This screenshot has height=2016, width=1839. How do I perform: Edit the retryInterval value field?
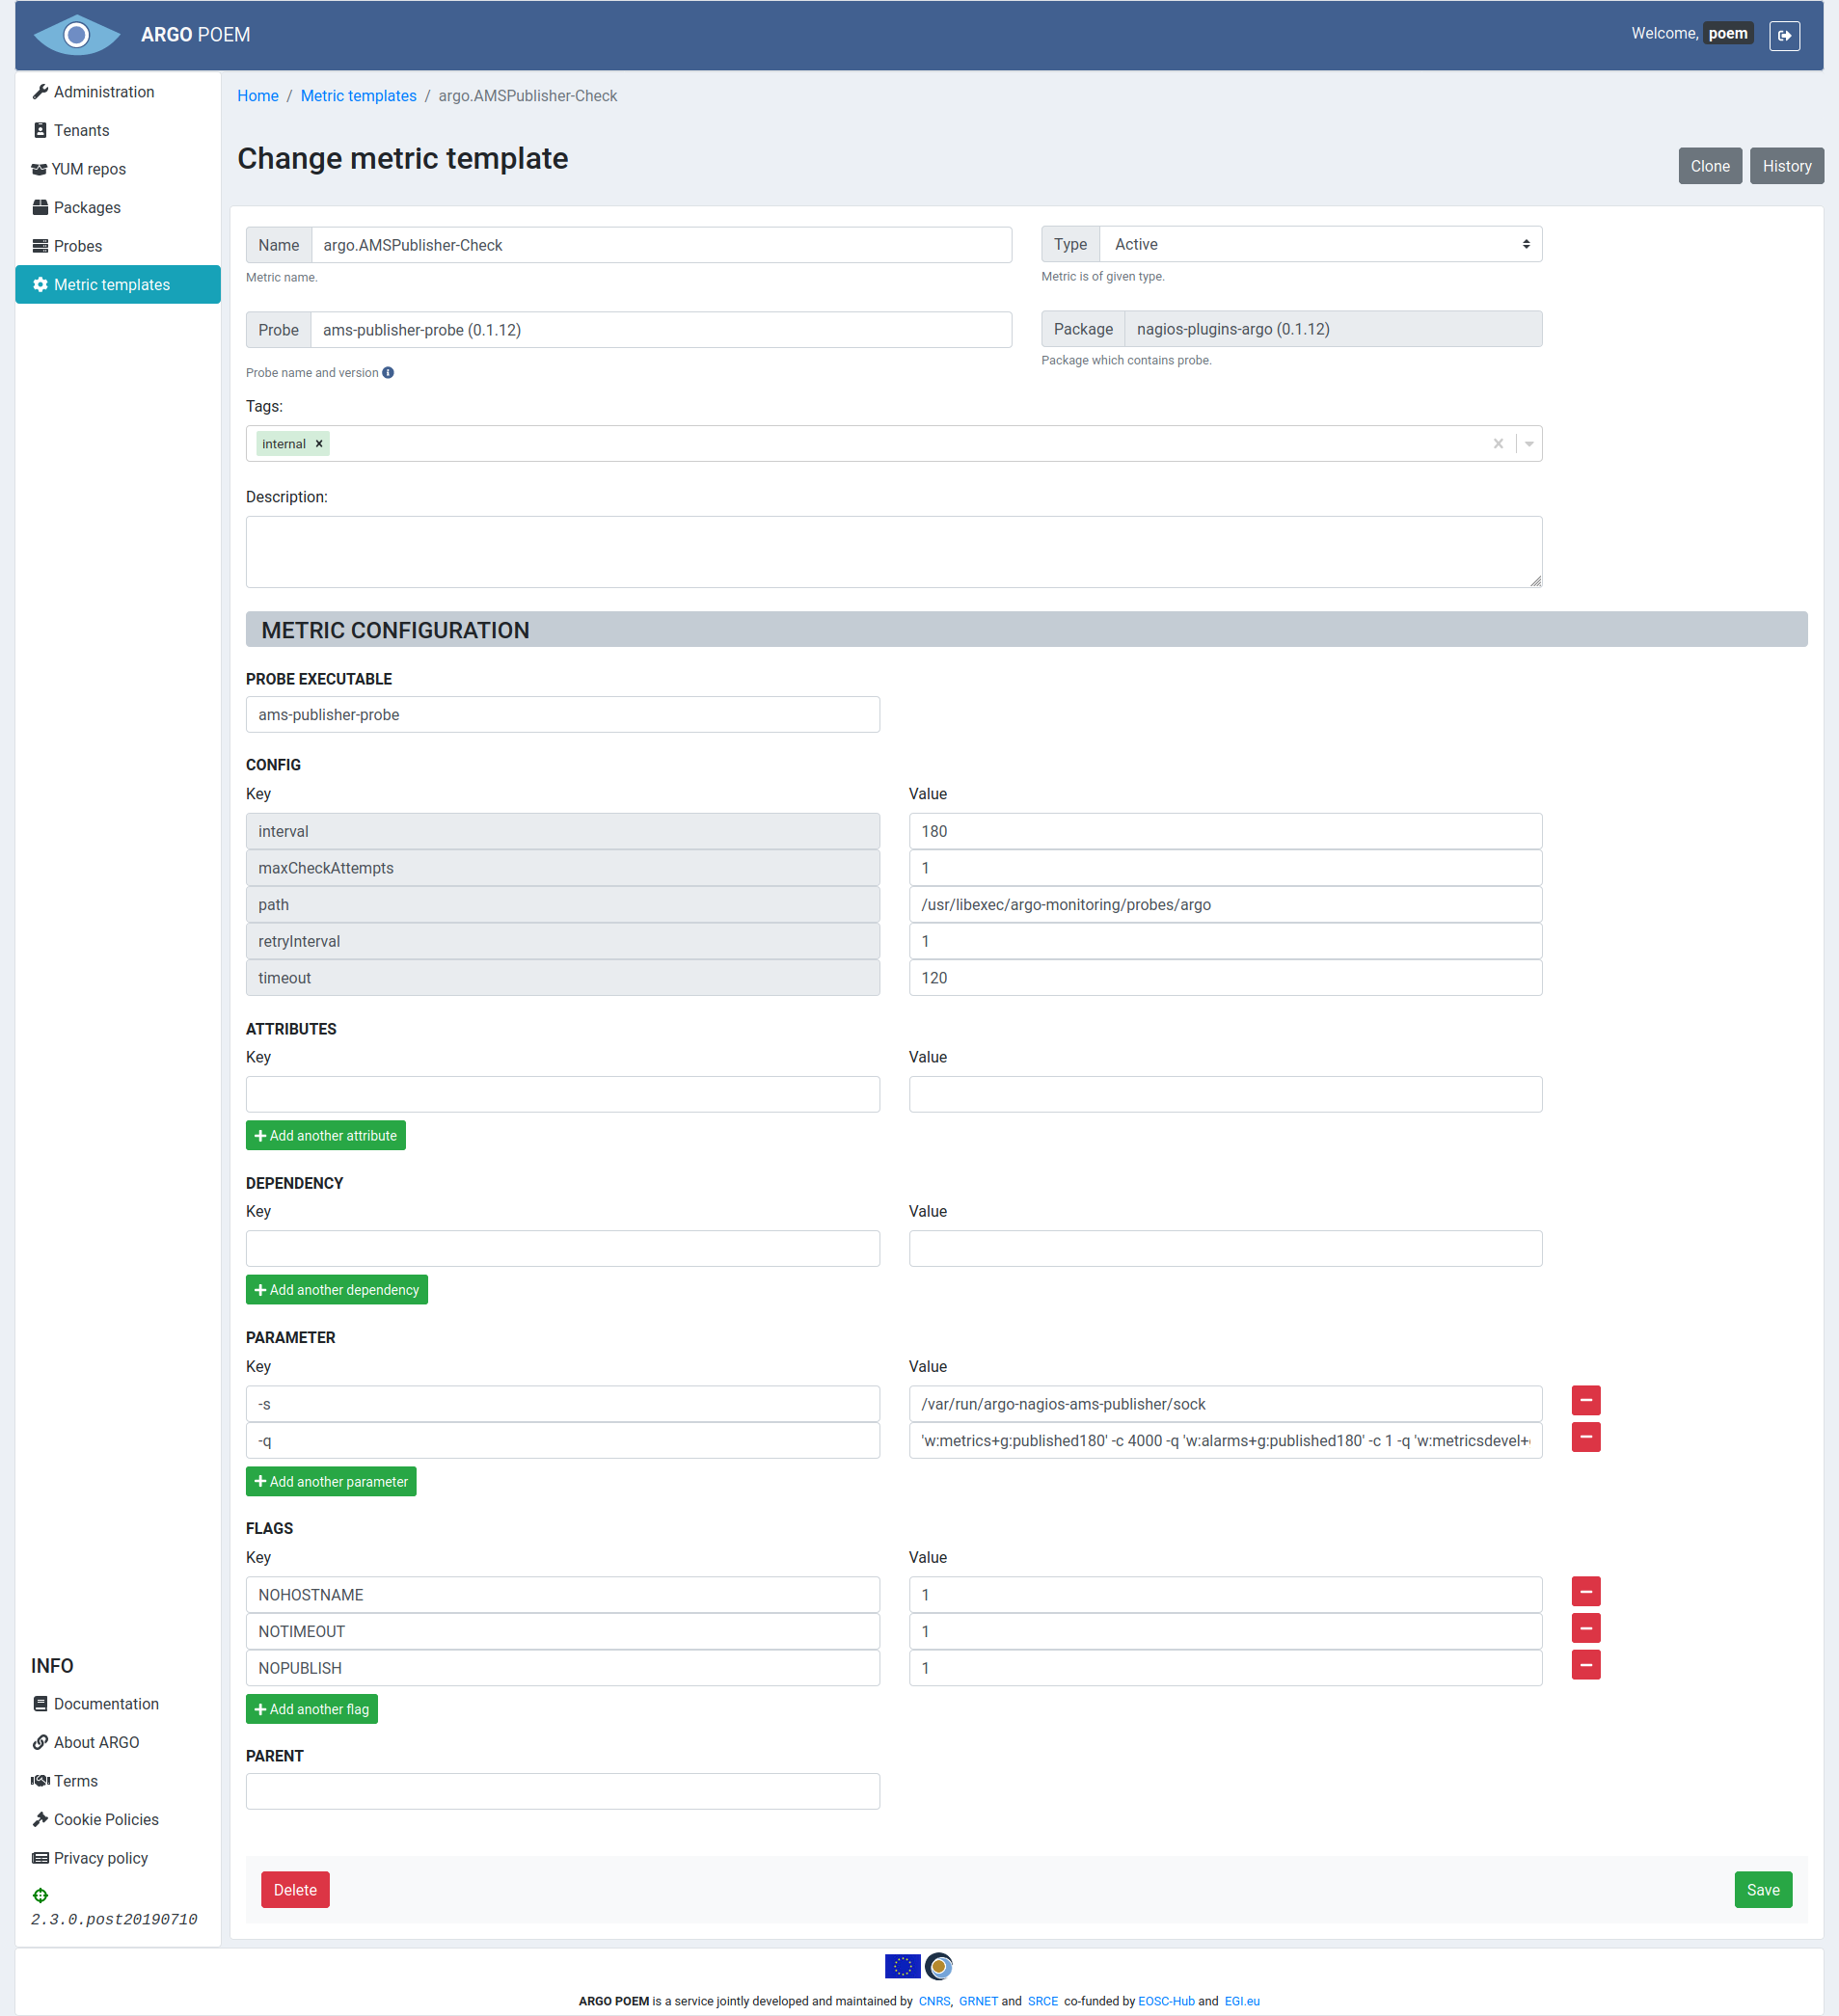tap(1225, 941)
